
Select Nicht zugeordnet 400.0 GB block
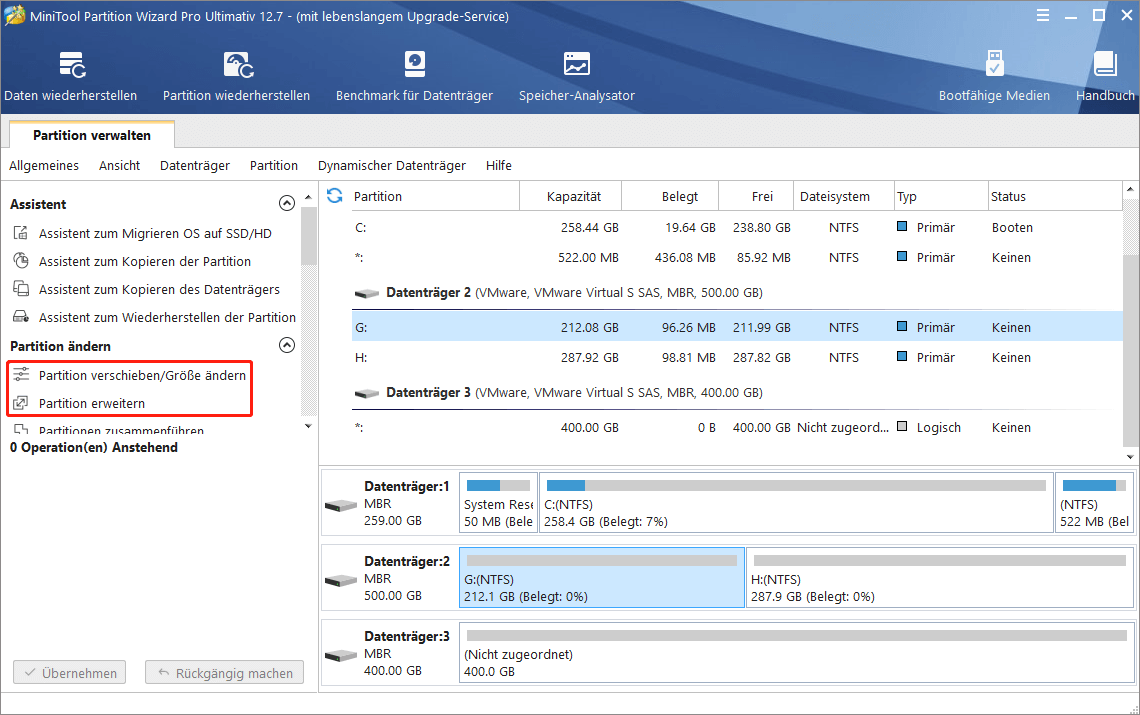(796, 653)
